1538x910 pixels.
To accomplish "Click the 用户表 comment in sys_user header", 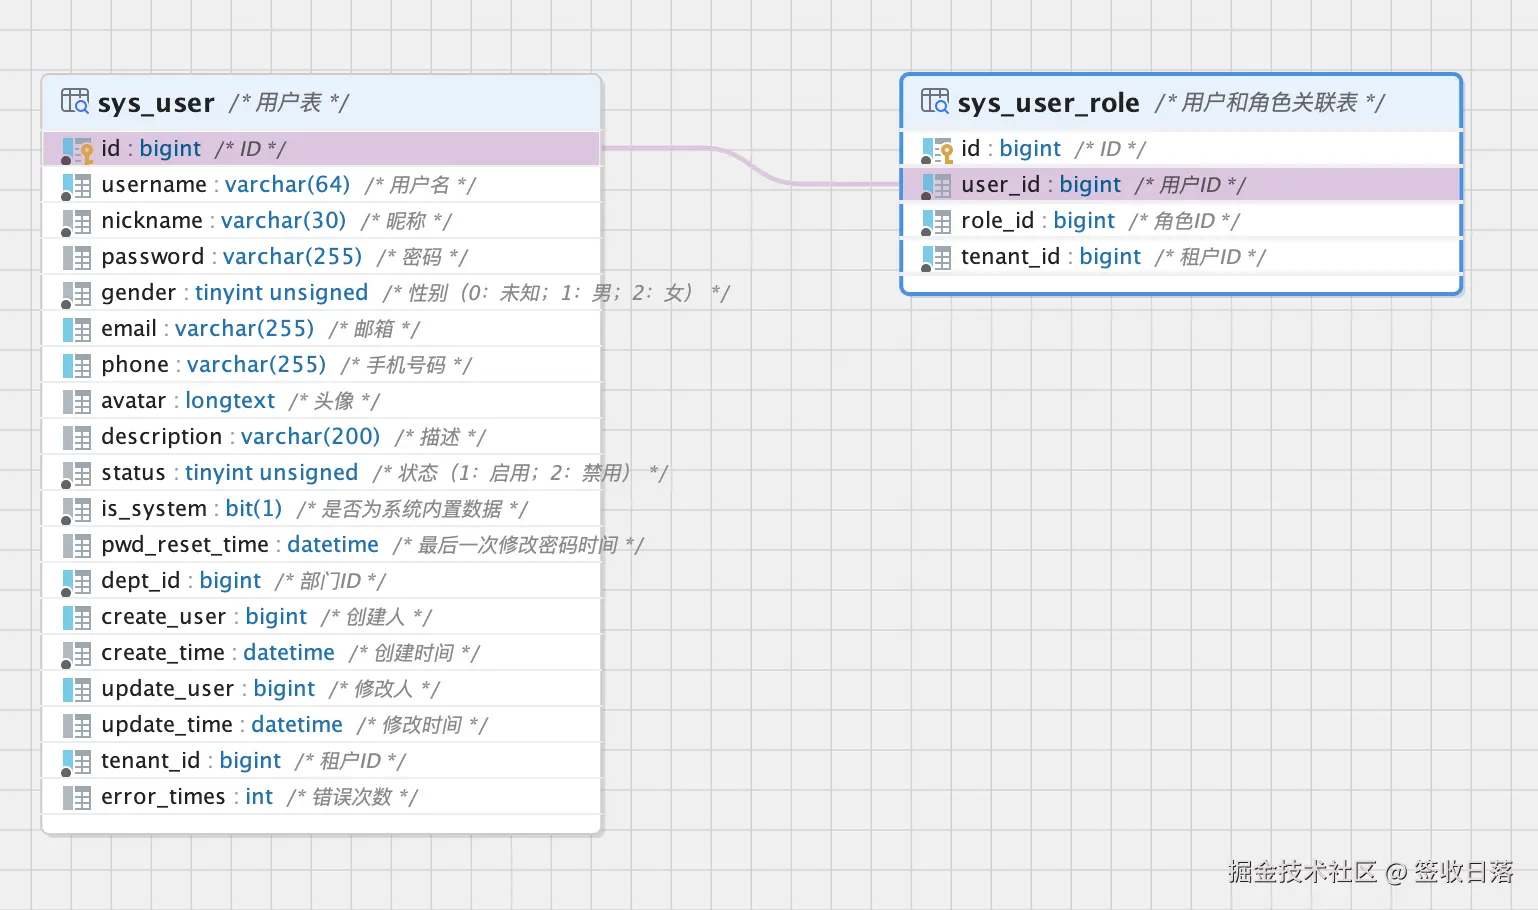I will point(289,102).
